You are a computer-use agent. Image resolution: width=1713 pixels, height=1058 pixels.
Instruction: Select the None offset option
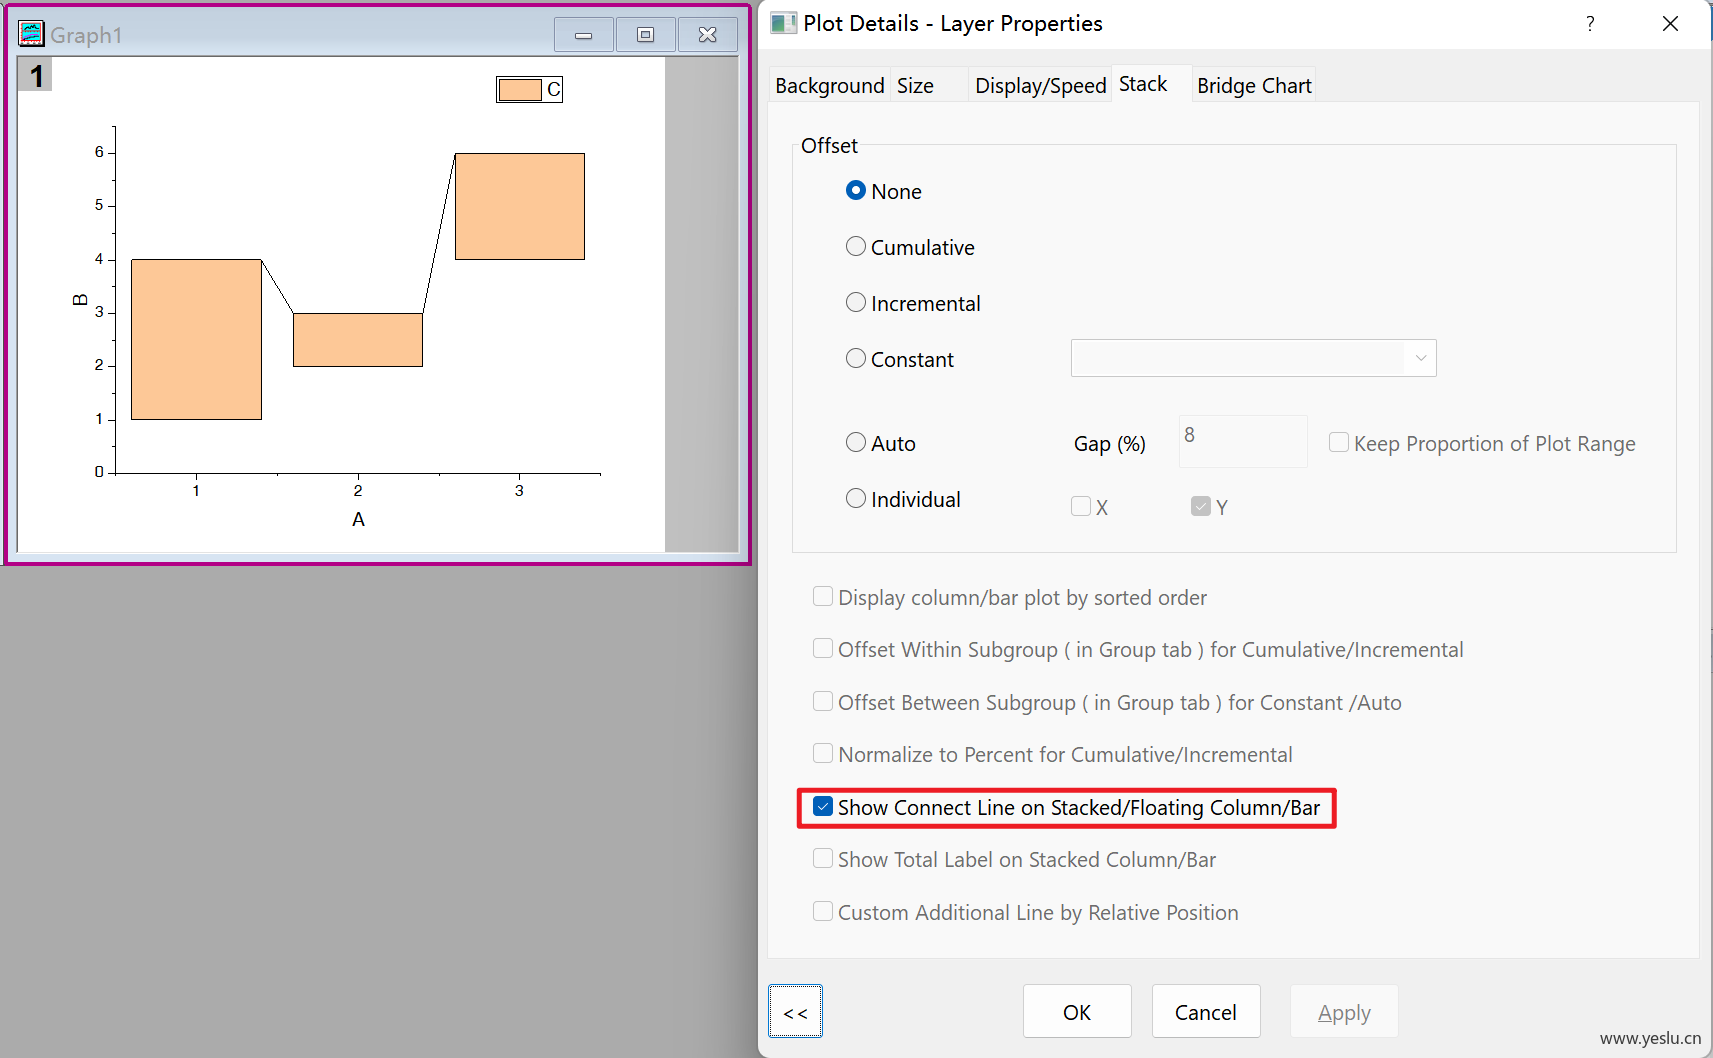pyautogui.click(x=856, y=190)
